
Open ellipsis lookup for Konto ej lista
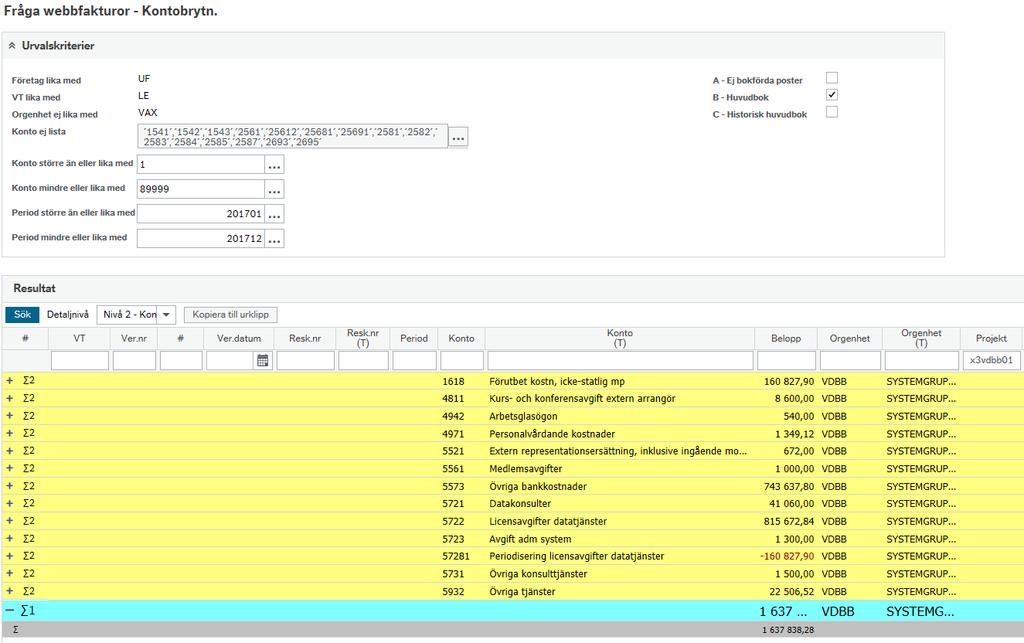point(458,138)
